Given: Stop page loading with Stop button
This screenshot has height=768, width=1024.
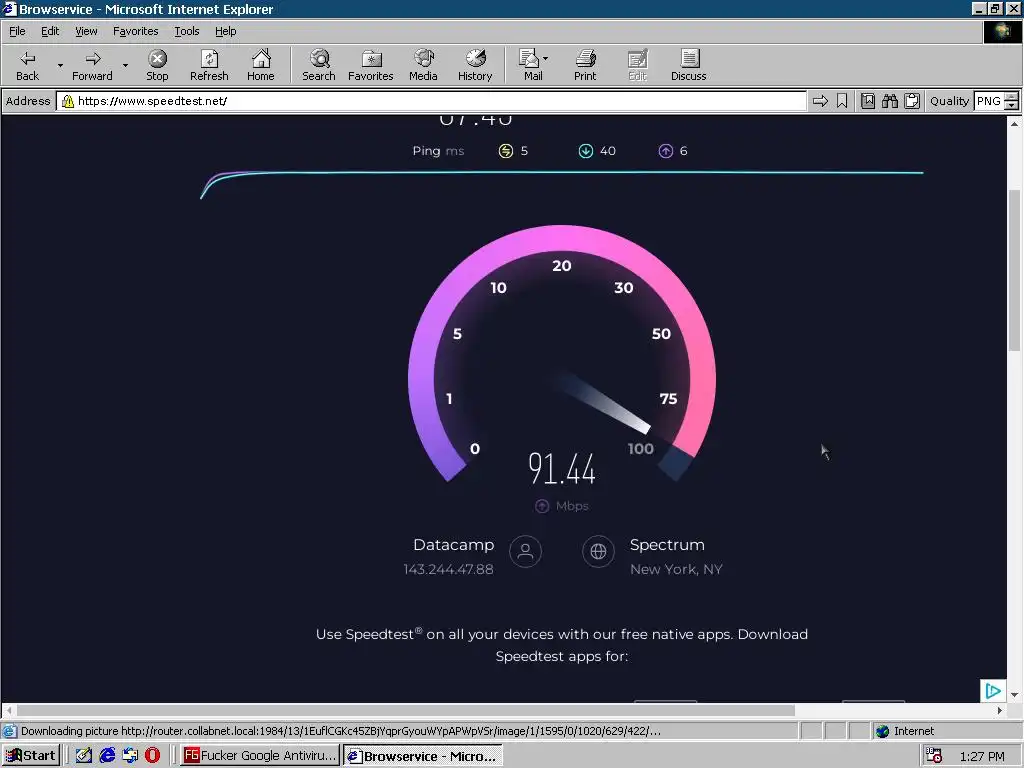Looking at the screenshot, I should 157,65.
